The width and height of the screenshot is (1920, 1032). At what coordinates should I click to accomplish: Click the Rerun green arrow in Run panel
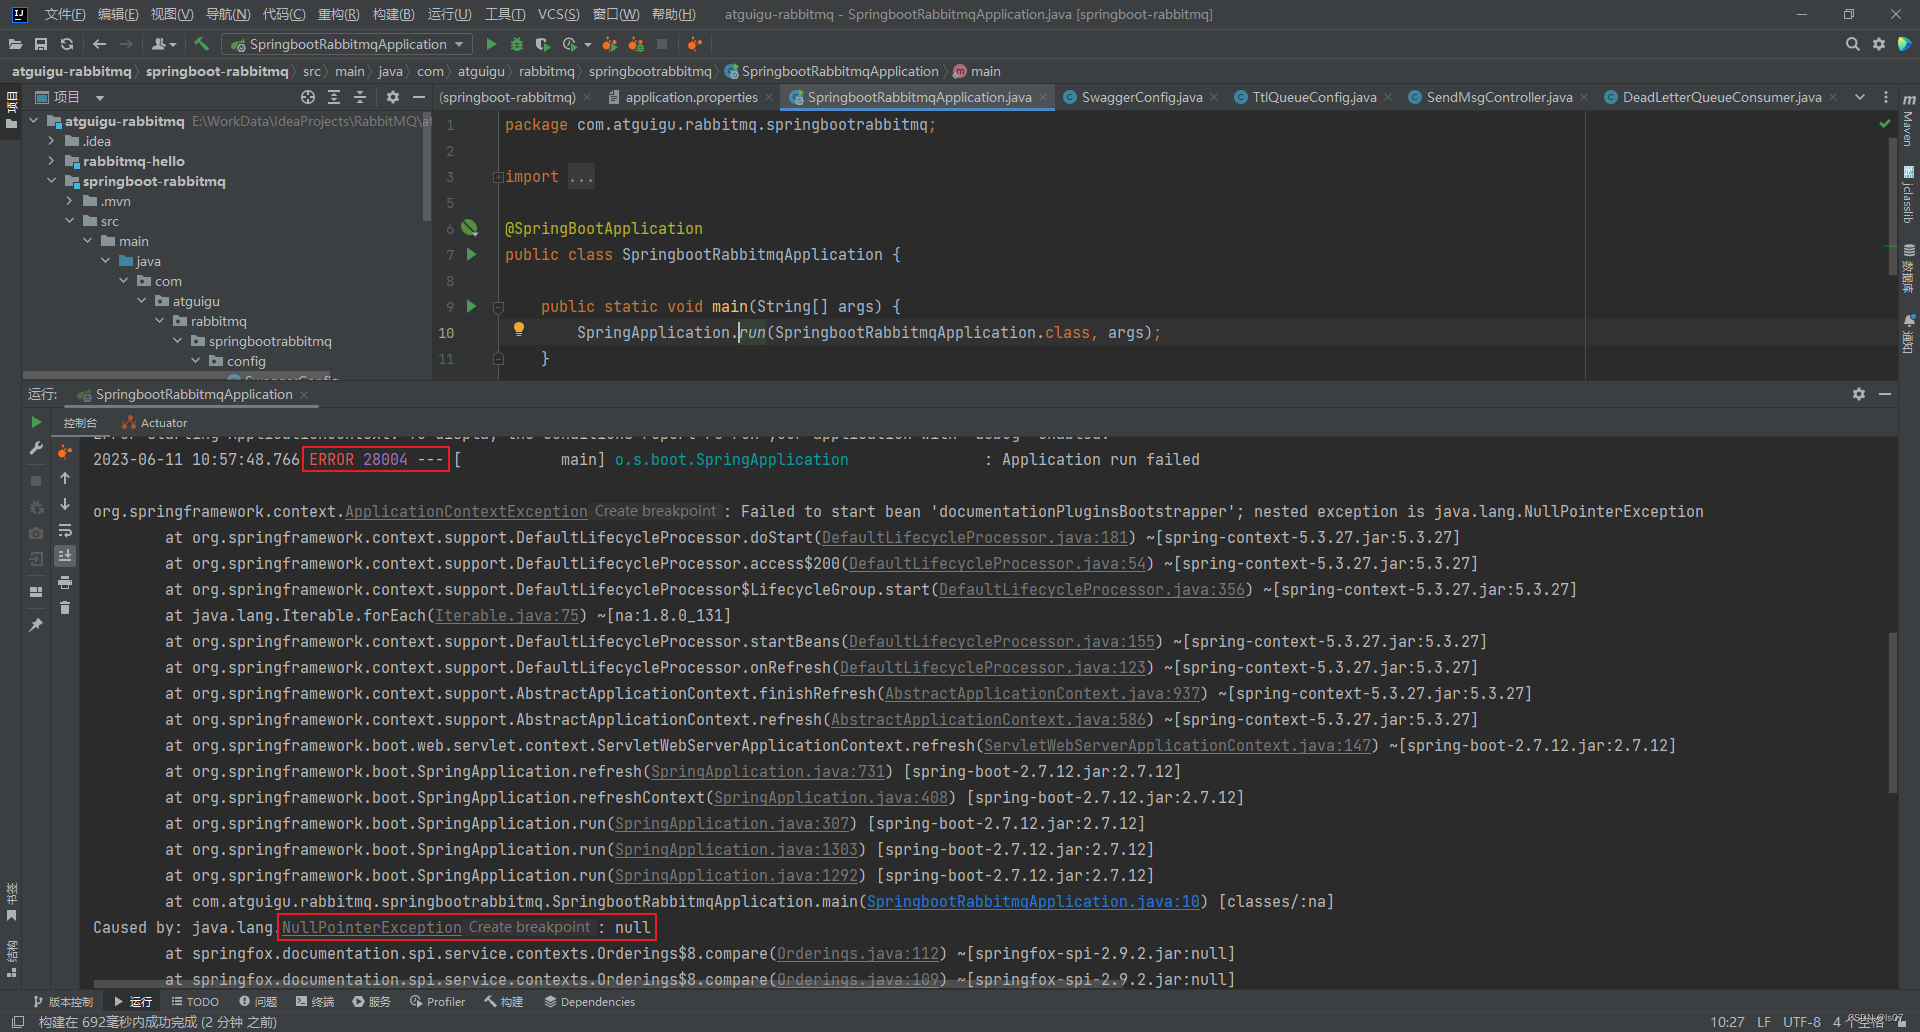[x=36, y=422]
